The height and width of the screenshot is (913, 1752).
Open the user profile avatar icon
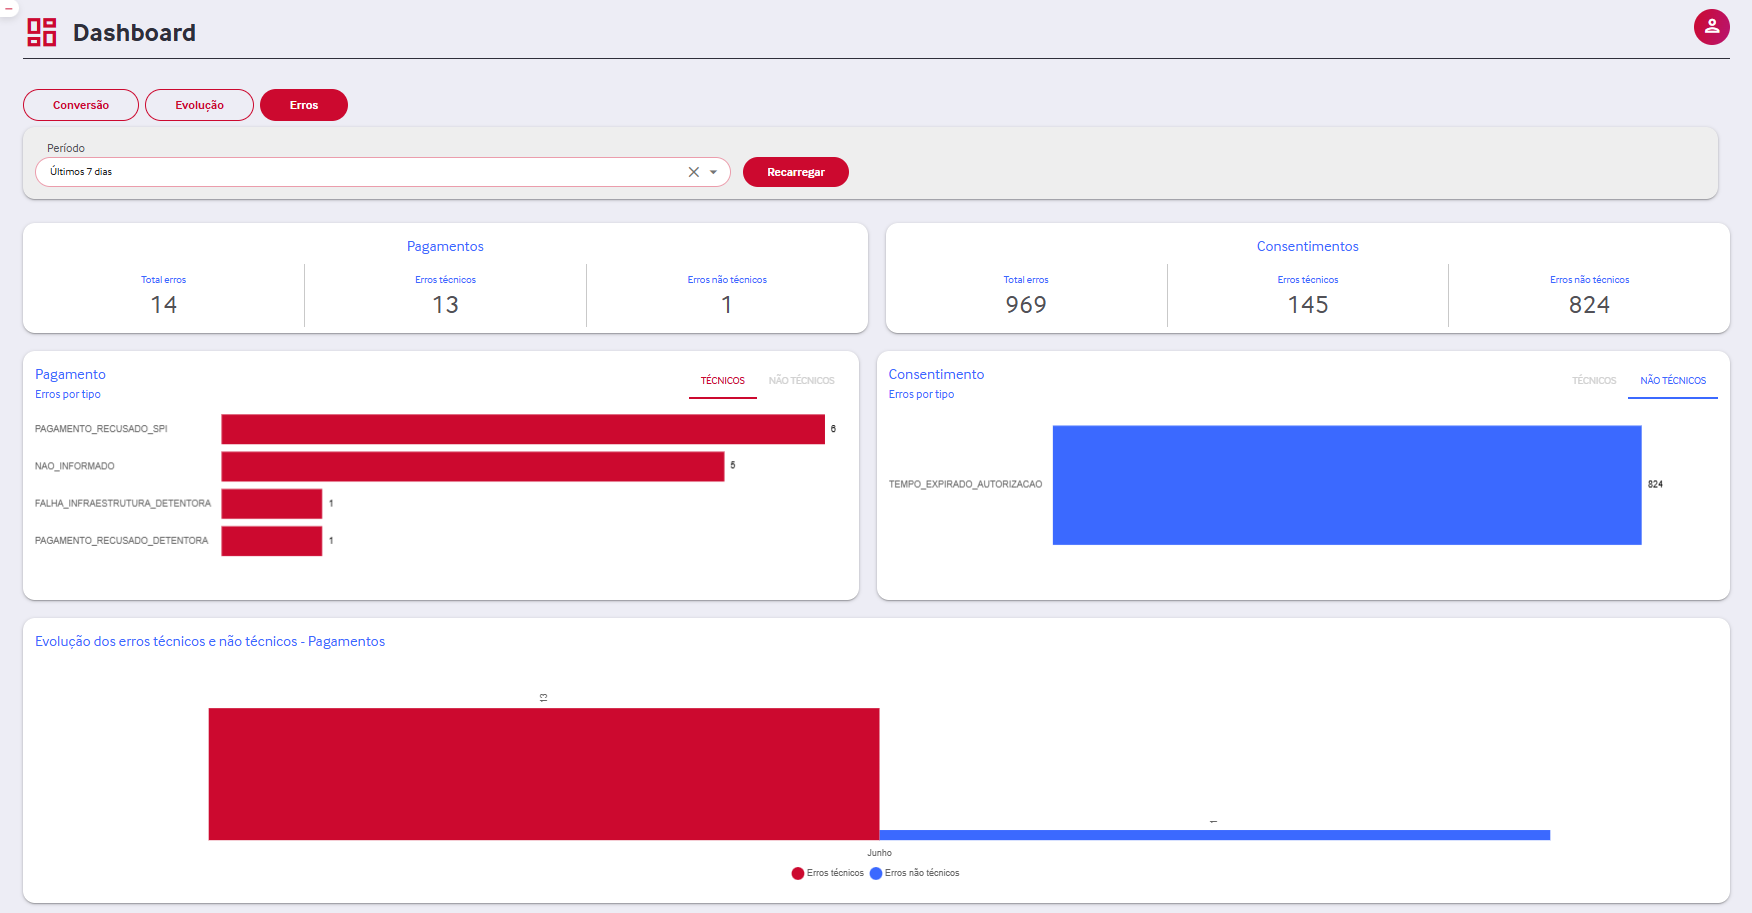click(1711, 27)
